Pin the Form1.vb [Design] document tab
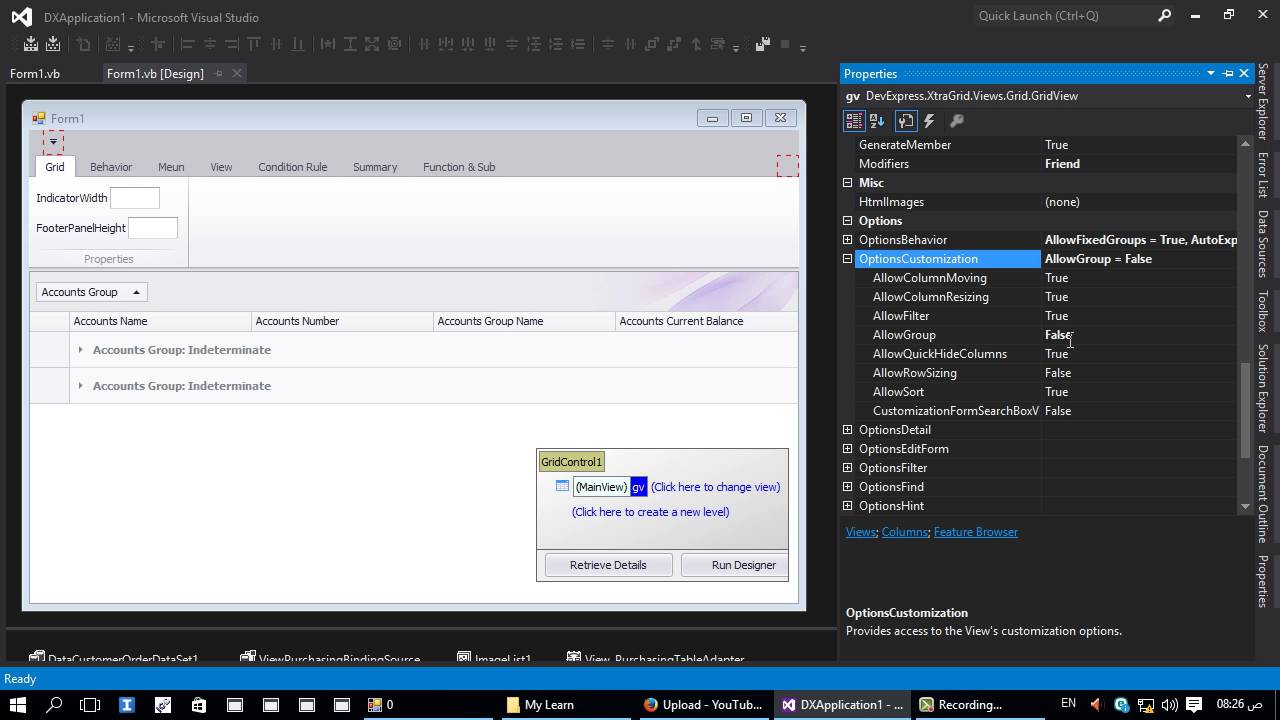Image resolution: width=1280 pixels, height=720 pixels. tap(219, 73)
